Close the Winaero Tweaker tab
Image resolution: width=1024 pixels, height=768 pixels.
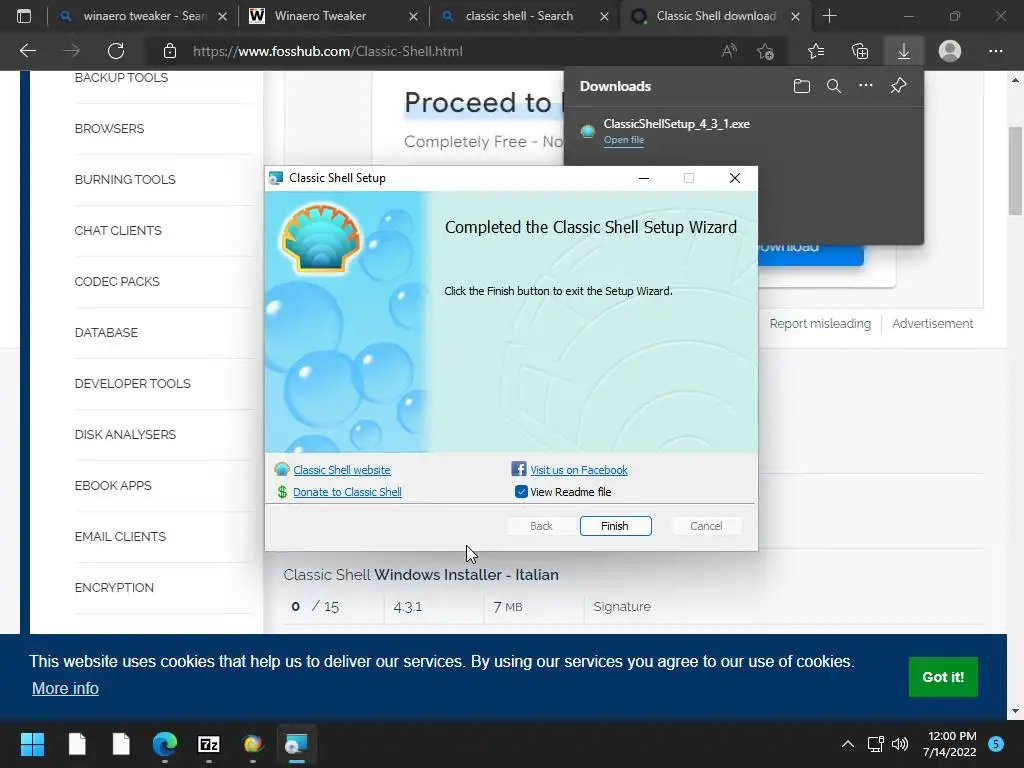[413, 16]
